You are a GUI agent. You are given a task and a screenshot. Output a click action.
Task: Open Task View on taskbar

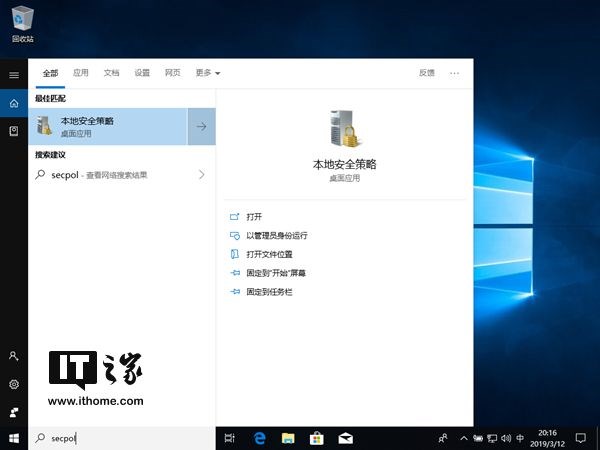pyautogui.click(x=230, y=438)
